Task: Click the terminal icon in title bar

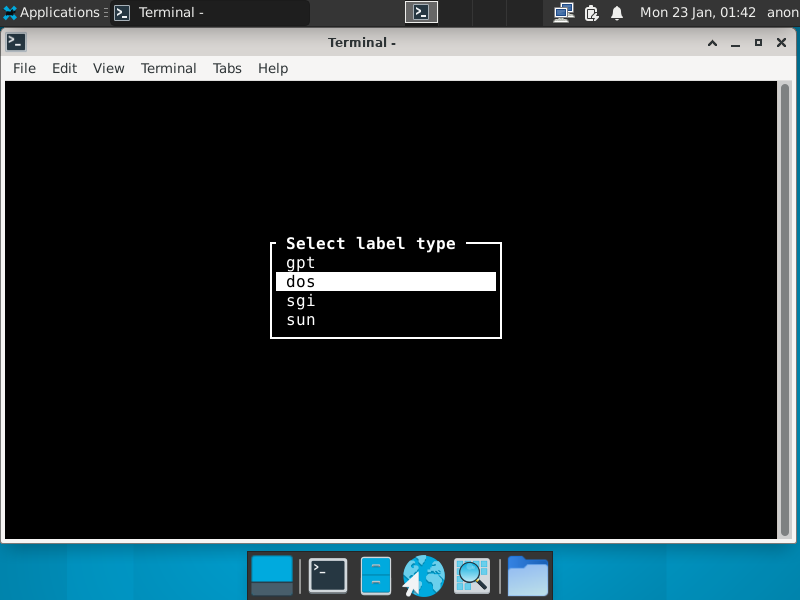Action: 16,42
